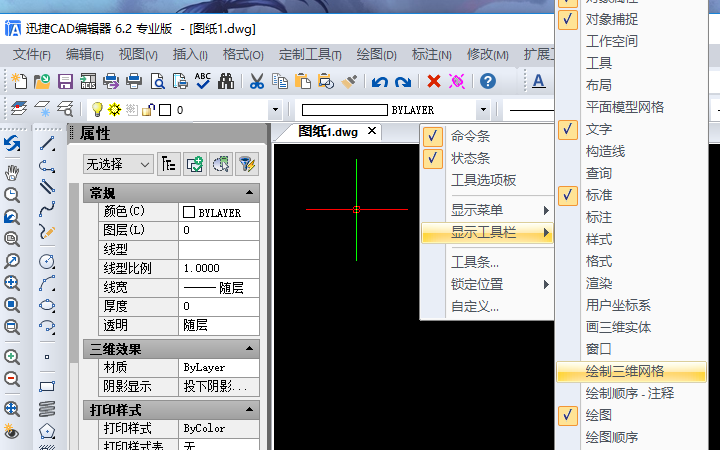Select the Spline curve tool
This screenshot has width=720, height=450.
pos(47,209)
